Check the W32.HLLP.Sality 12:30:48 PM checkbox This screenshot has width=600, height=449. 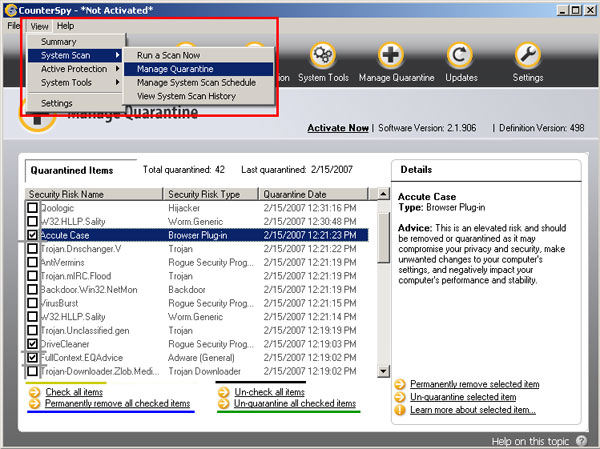pyautogui.click(x=33, y=221)
